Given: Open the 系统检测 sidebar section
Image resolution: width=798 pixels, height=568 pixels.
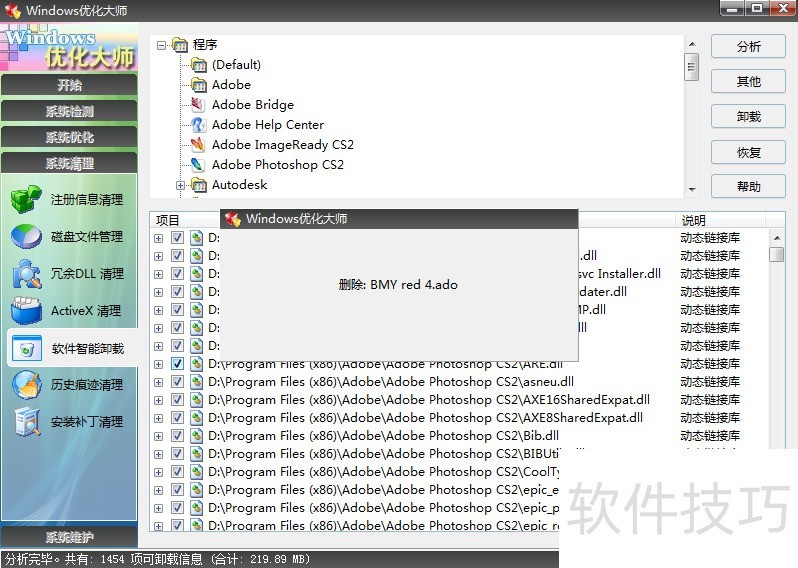Looking at the screenshot, I should point(69,111).
